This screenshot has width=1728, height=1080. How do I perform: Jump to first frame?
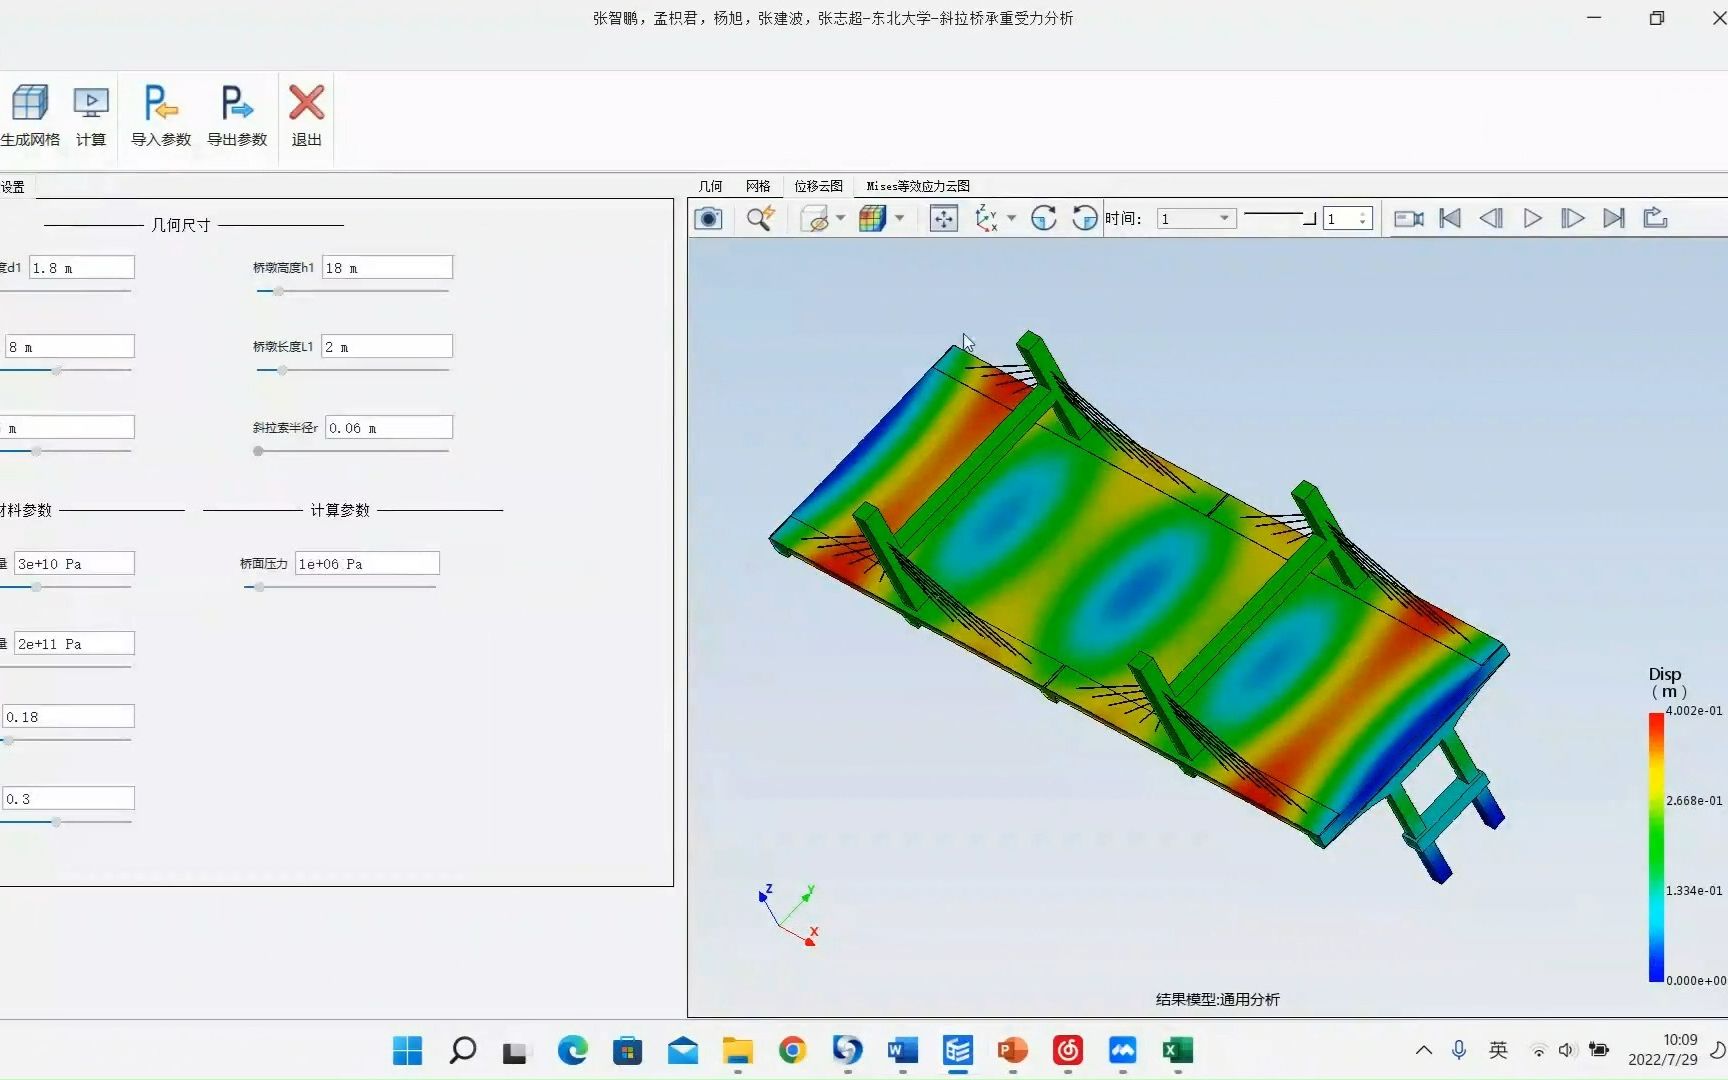click(x=1450, y=218)
